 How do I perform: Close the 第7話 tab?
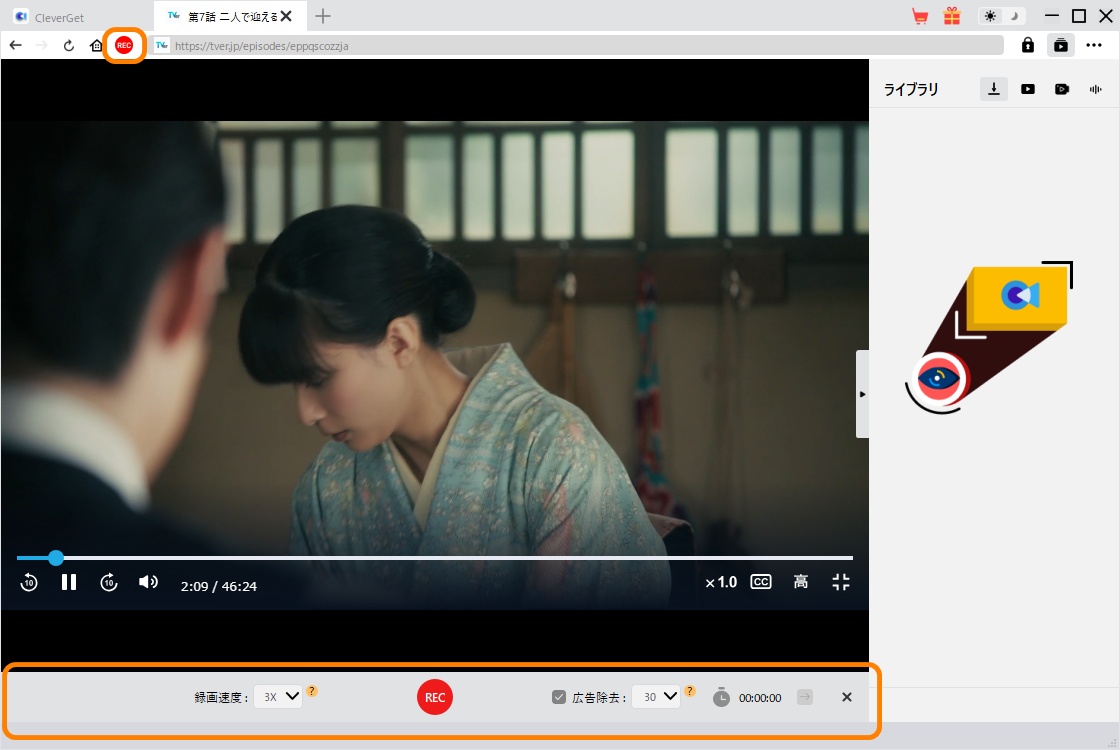pyautogui.click(x=286, y=16)
